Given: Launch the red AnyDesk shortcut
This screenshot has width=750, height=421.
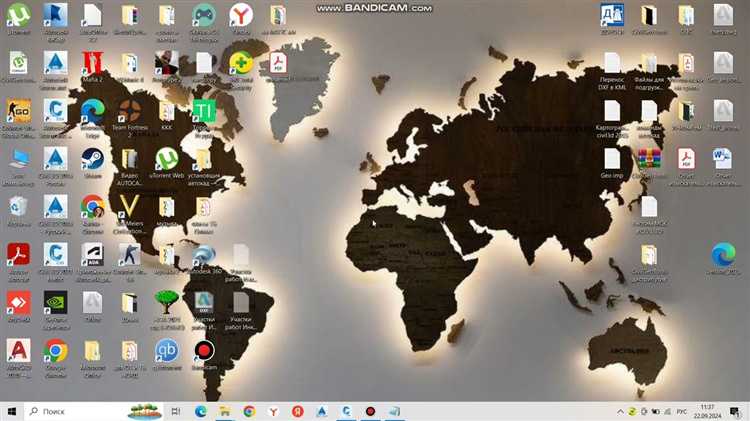Looking at the screenshot, I should click(19, 306).
